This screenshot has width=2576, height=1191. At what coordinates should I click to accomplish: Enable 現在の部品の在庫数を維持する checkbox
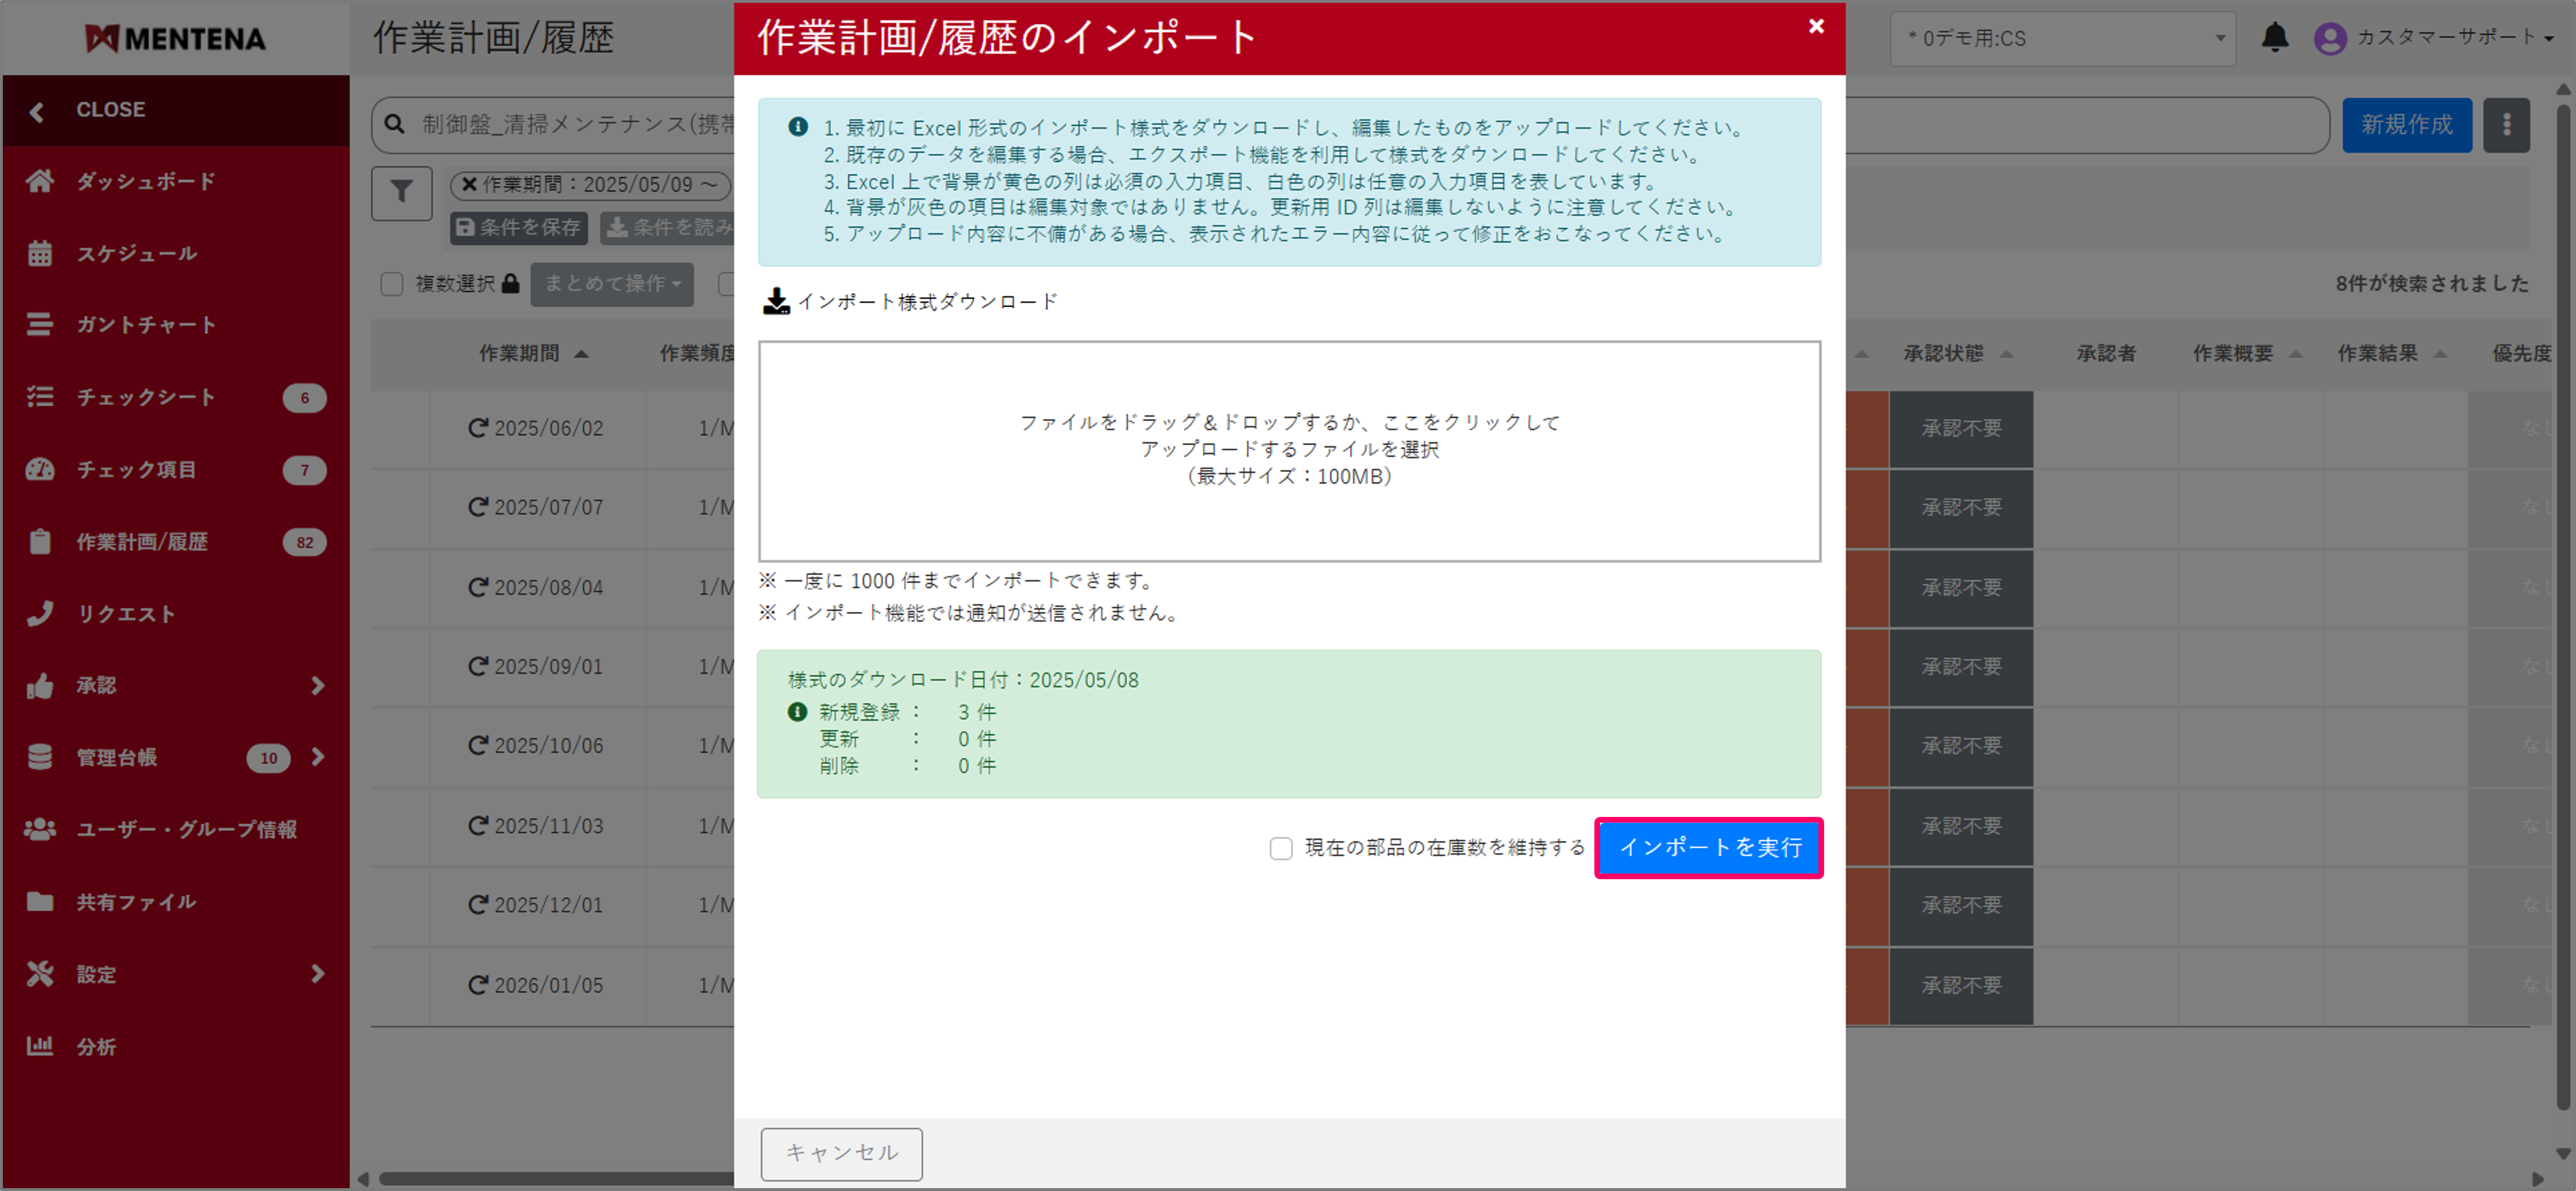1281,848
